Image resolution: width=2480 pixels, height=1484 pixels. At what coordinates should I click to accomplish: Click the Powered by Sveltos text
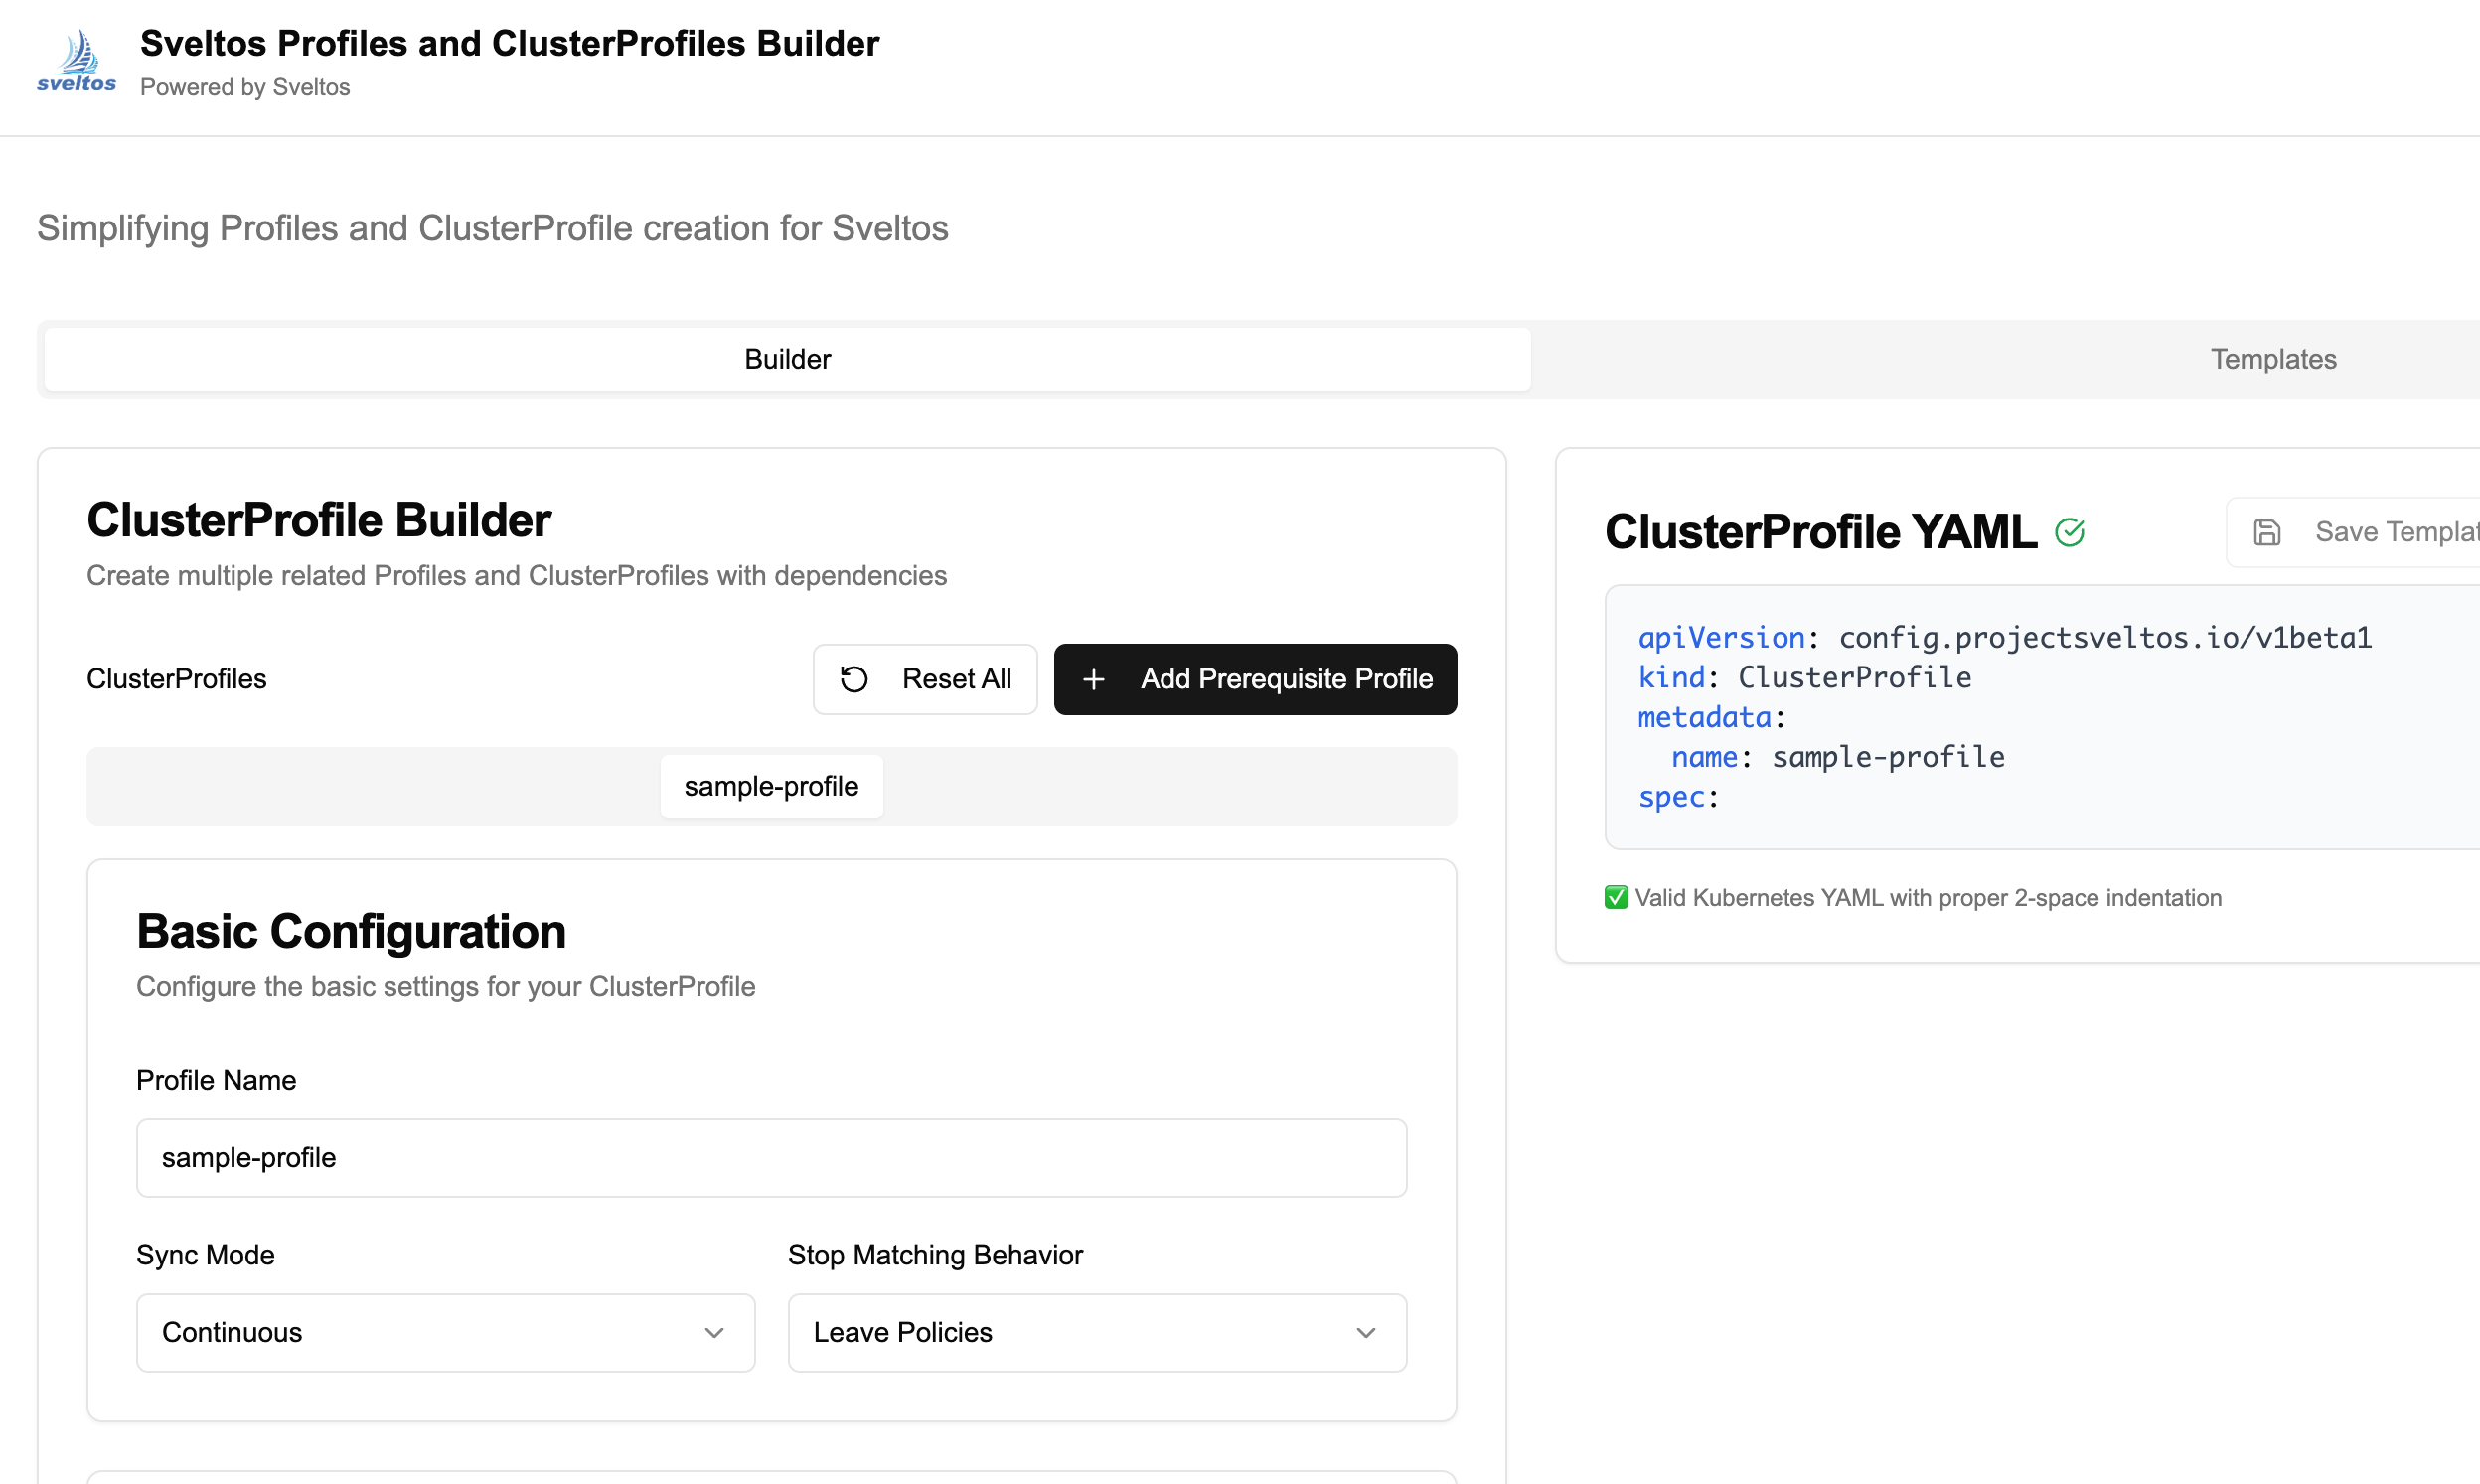point(245,87)
